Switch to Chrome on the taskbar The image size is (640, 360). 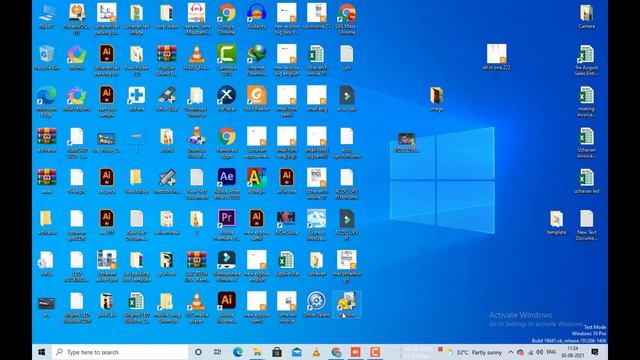(336, 352)
